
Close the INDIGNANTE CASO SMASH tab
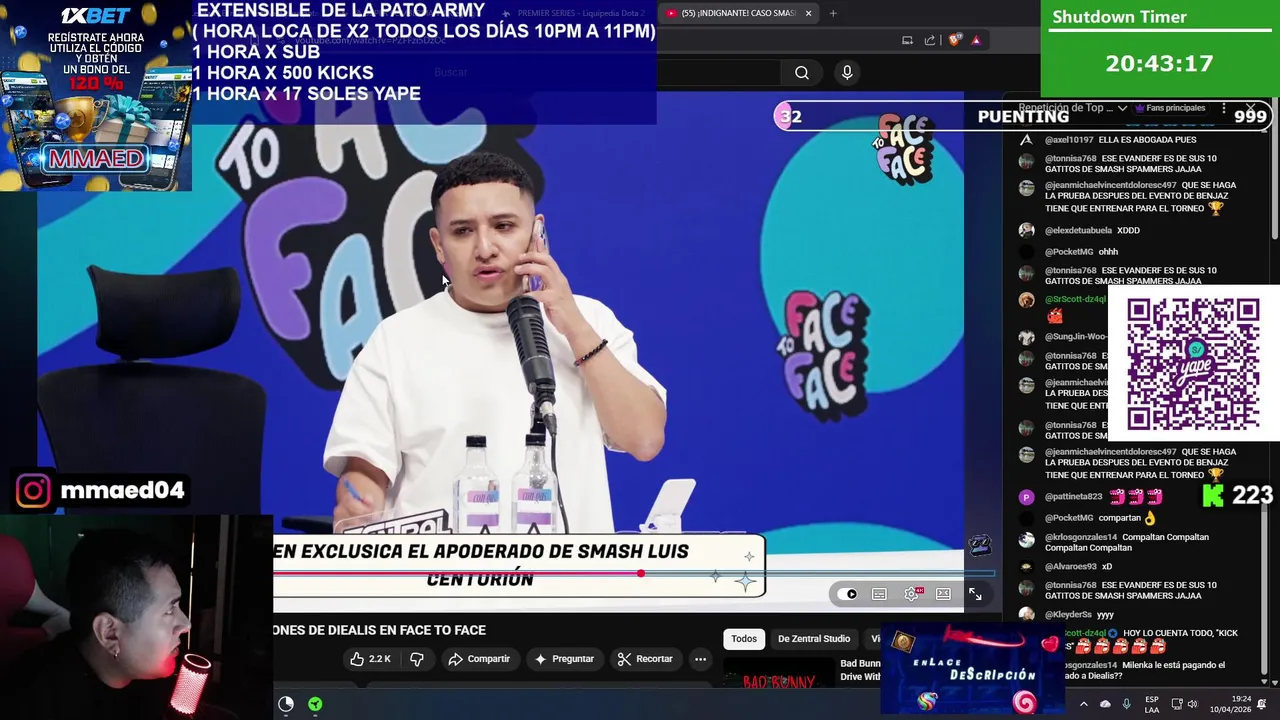[808, 13]
